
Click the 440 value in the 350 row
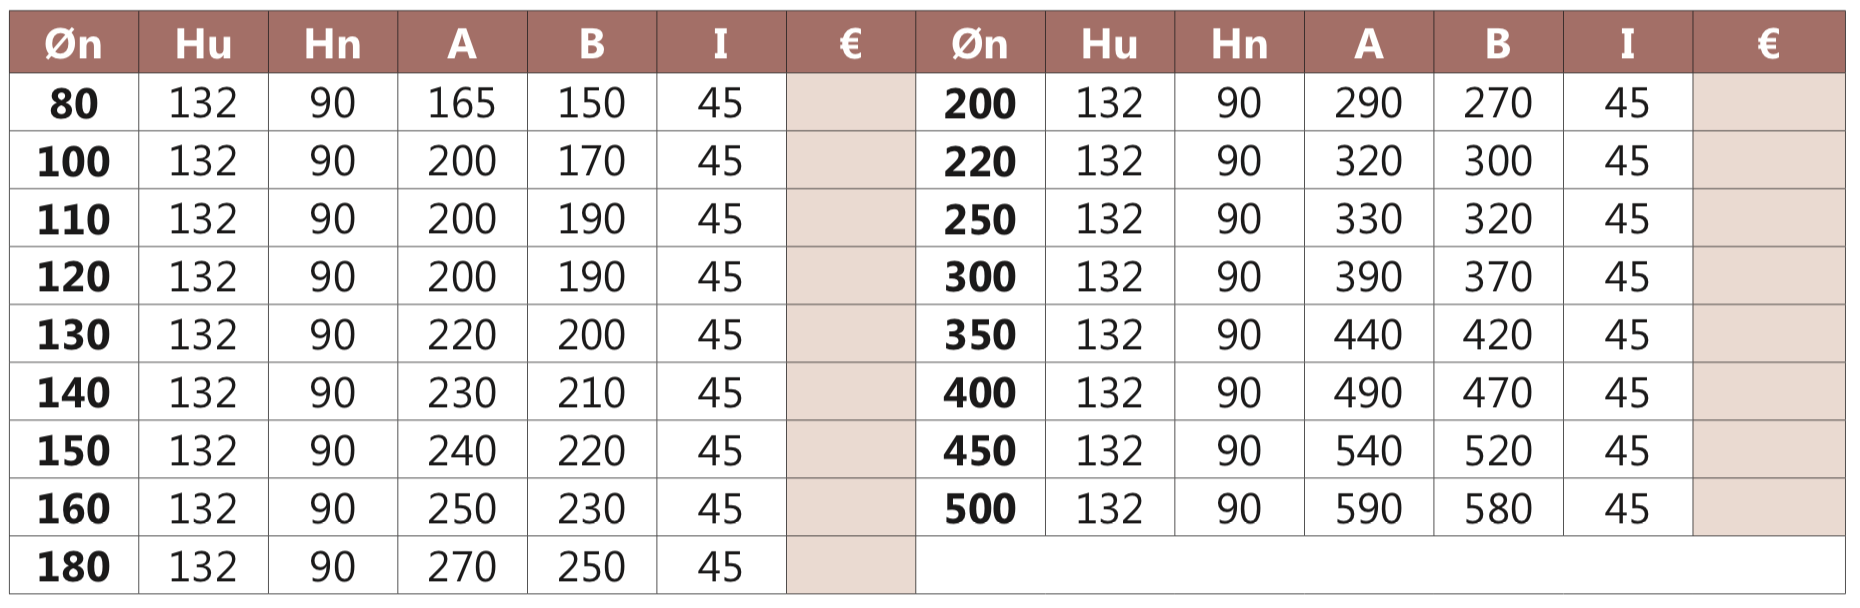(1369, 335)
